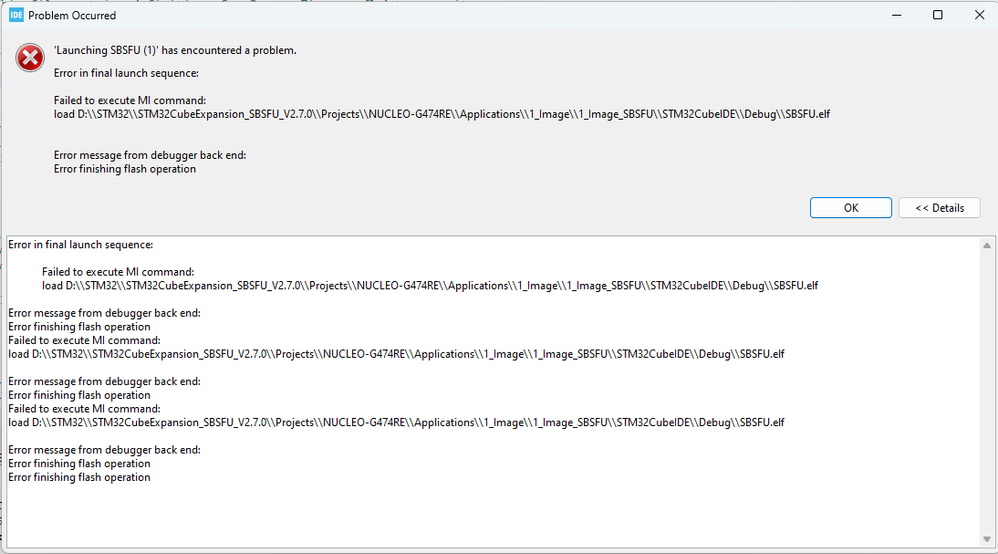The width and height of the screenshot is (998, 554).
Task: Minimize the Problem Occurred dialog
Action: 896,15
